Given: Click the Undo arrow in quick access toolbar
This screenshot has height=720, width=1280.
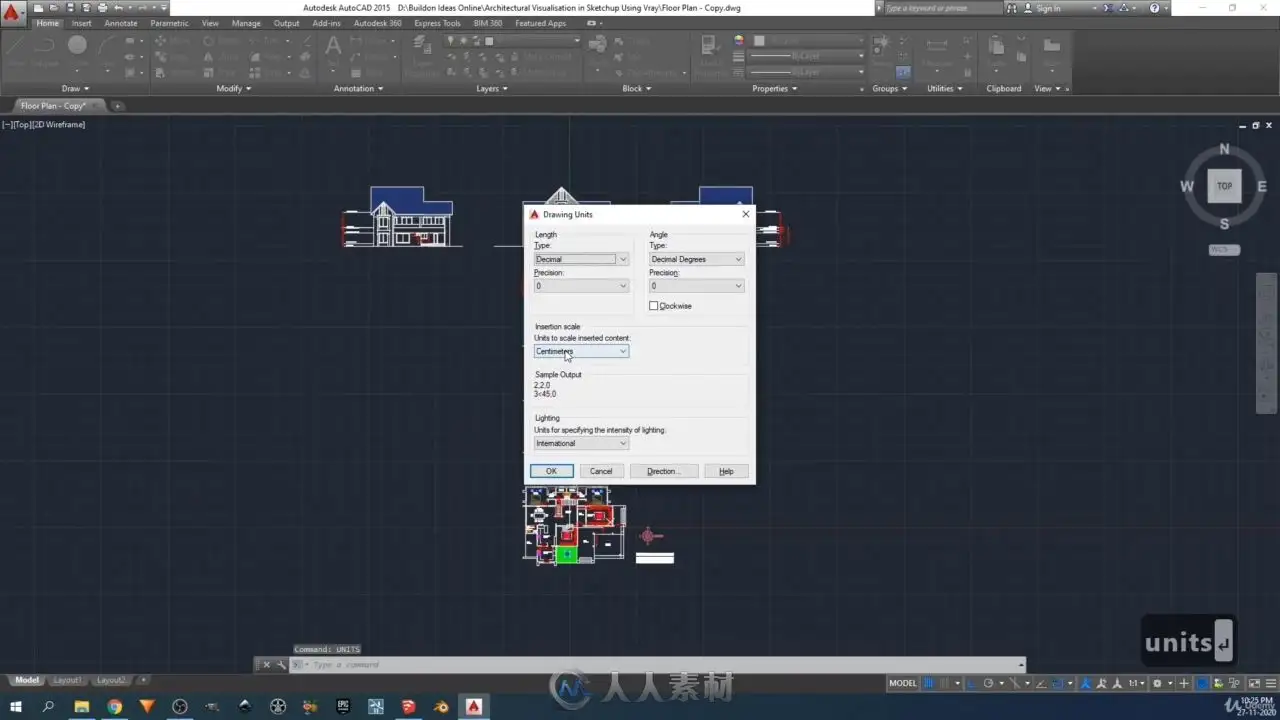Looking at the screenshot, I should (118, 8).
